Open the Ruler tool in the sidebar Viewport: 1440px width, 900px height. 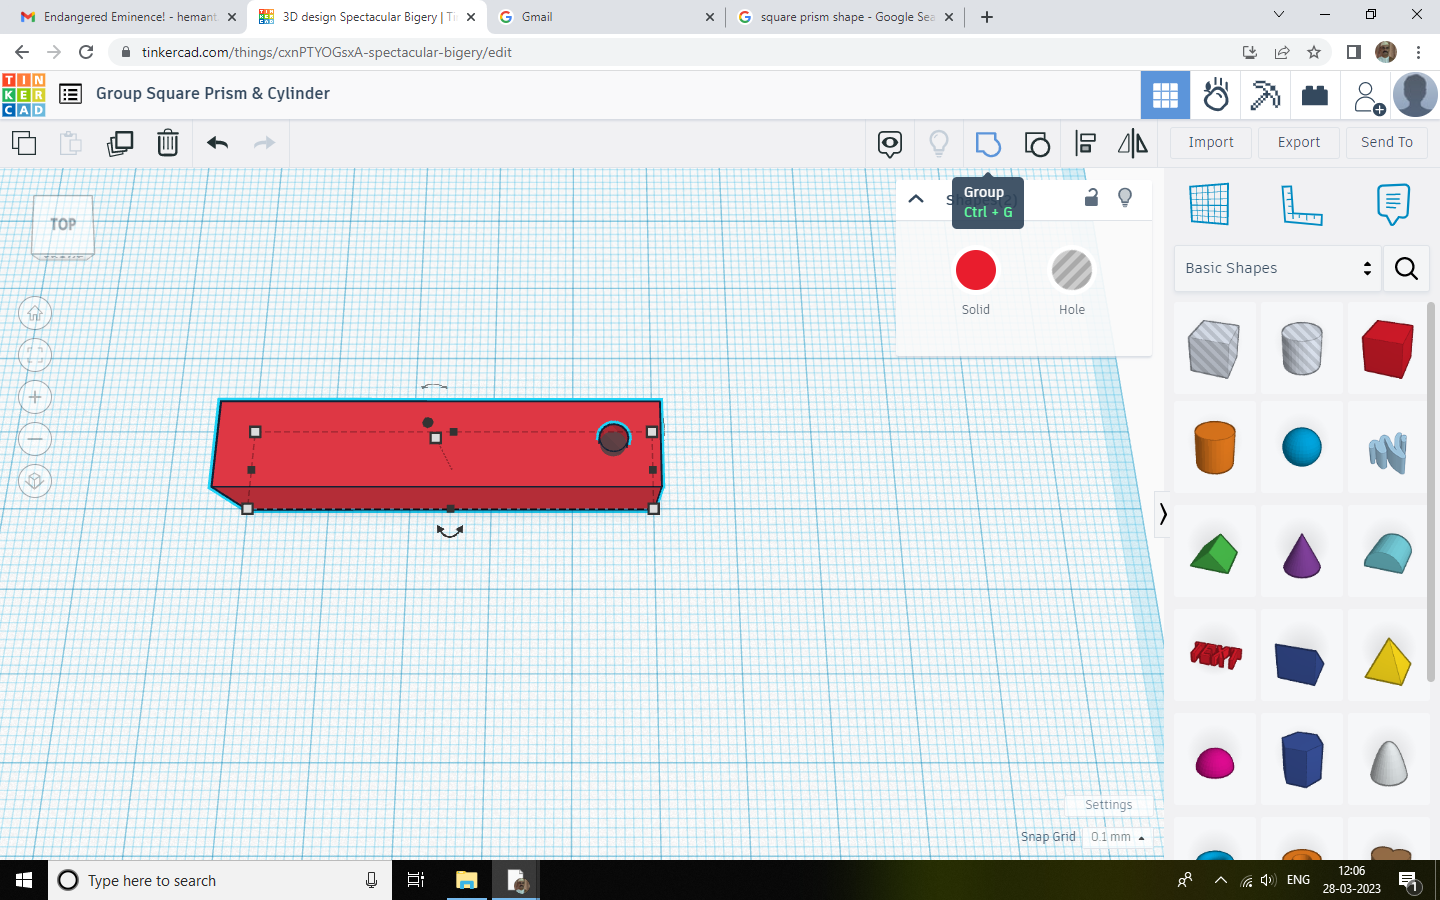[x=1301, y=204]
